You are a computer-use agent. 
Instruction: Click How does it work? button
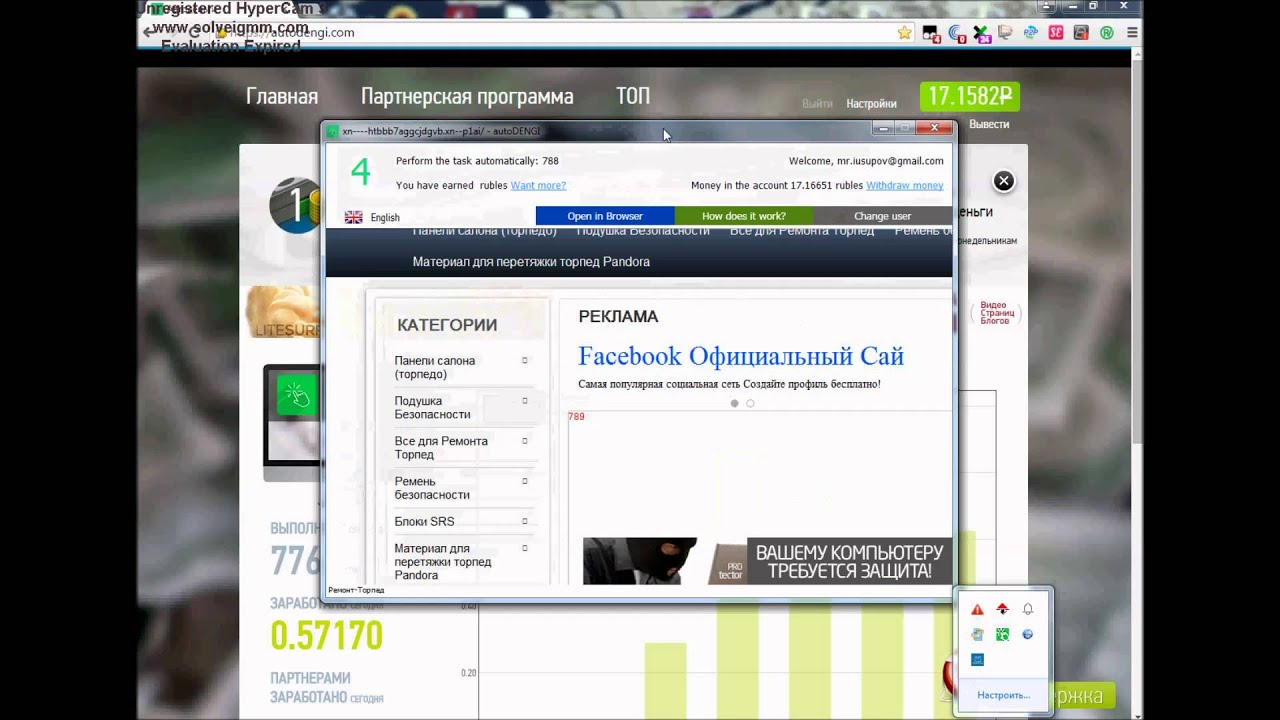pyautogui.click(x=744, y=216)
